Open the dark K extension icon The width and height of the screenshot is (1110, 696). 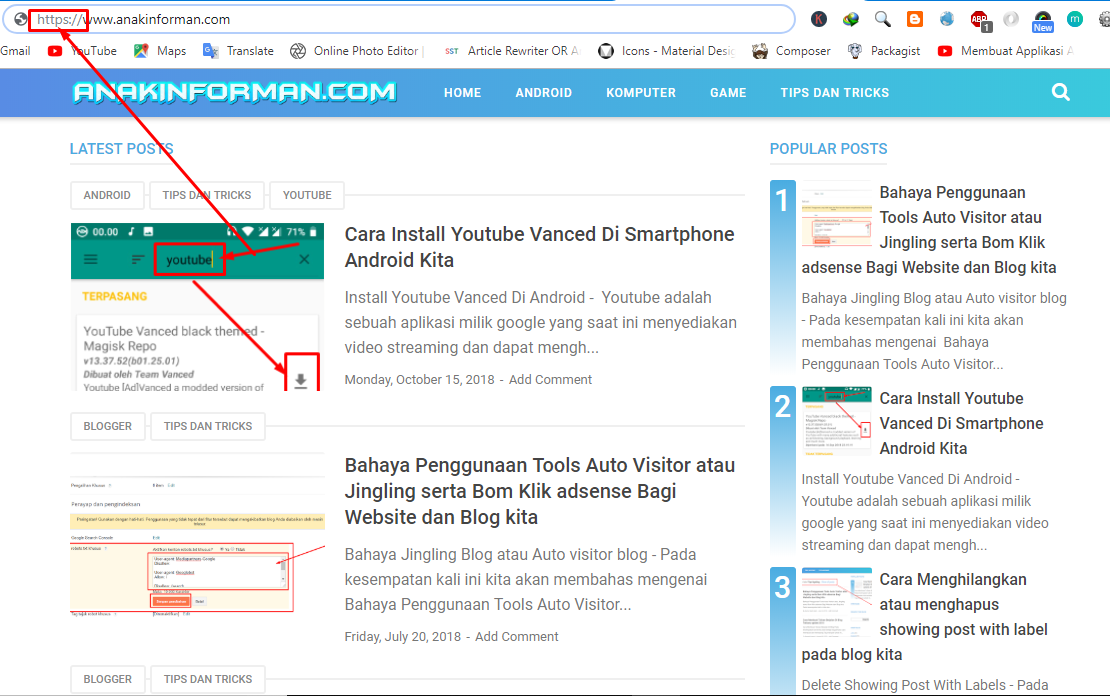click(x=819, y=19)
